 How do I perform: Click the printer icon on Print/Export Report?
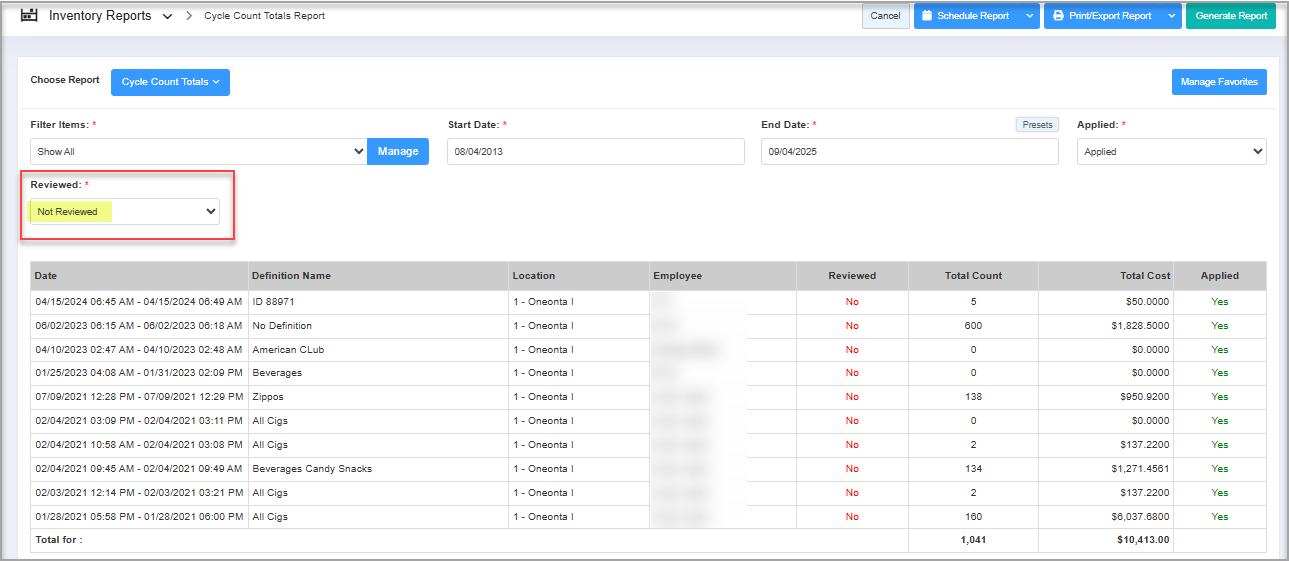point(1058,16)
